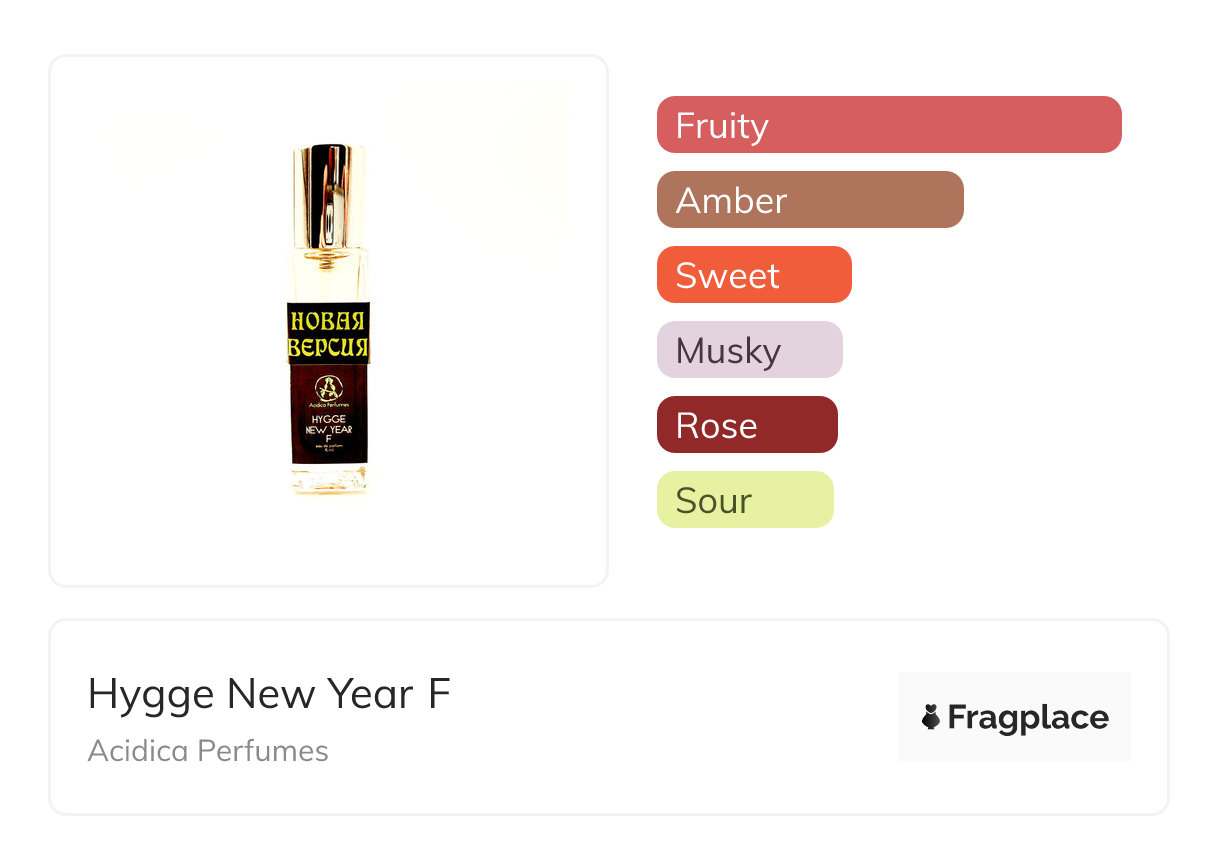Select the Amber accord bar
The image size is (1218, 864).
click(x=810, y=200)
